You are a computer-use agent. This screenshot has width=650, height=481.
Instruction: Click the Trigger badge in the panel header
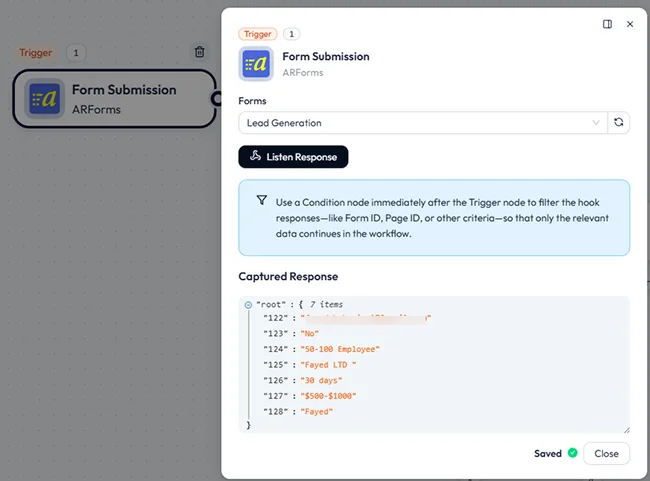256,34
